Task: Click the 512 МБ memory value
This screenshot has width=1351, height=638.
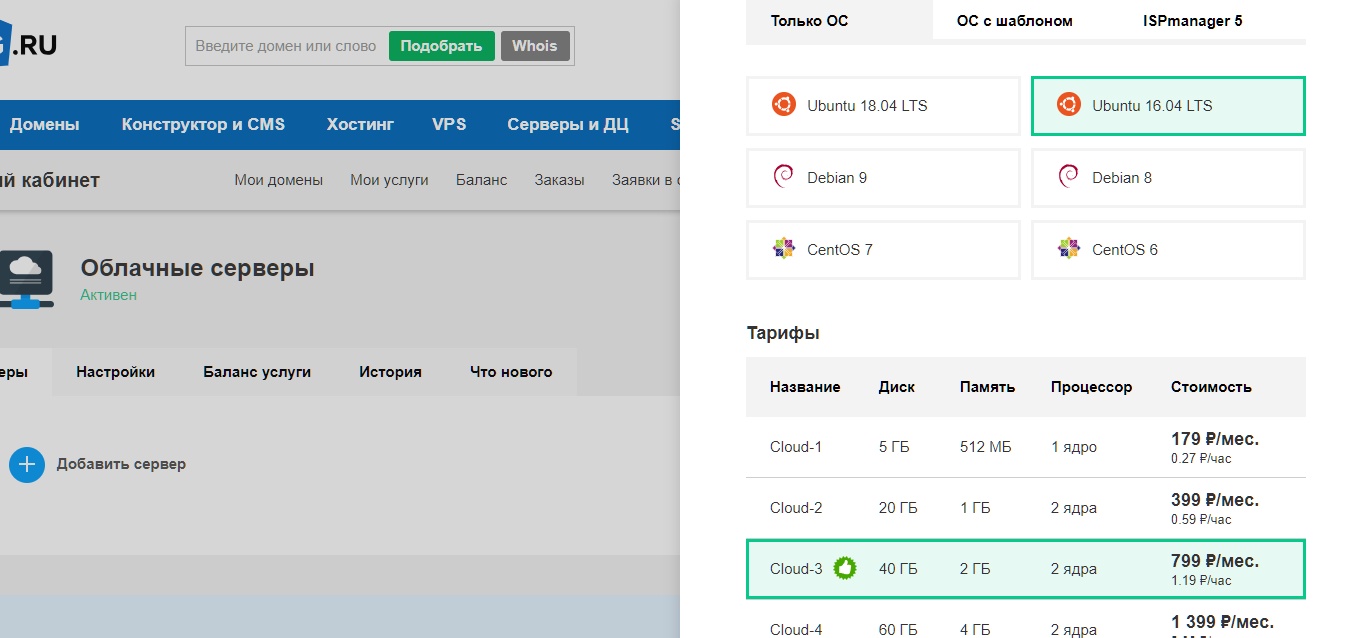Action: point(984,447)
